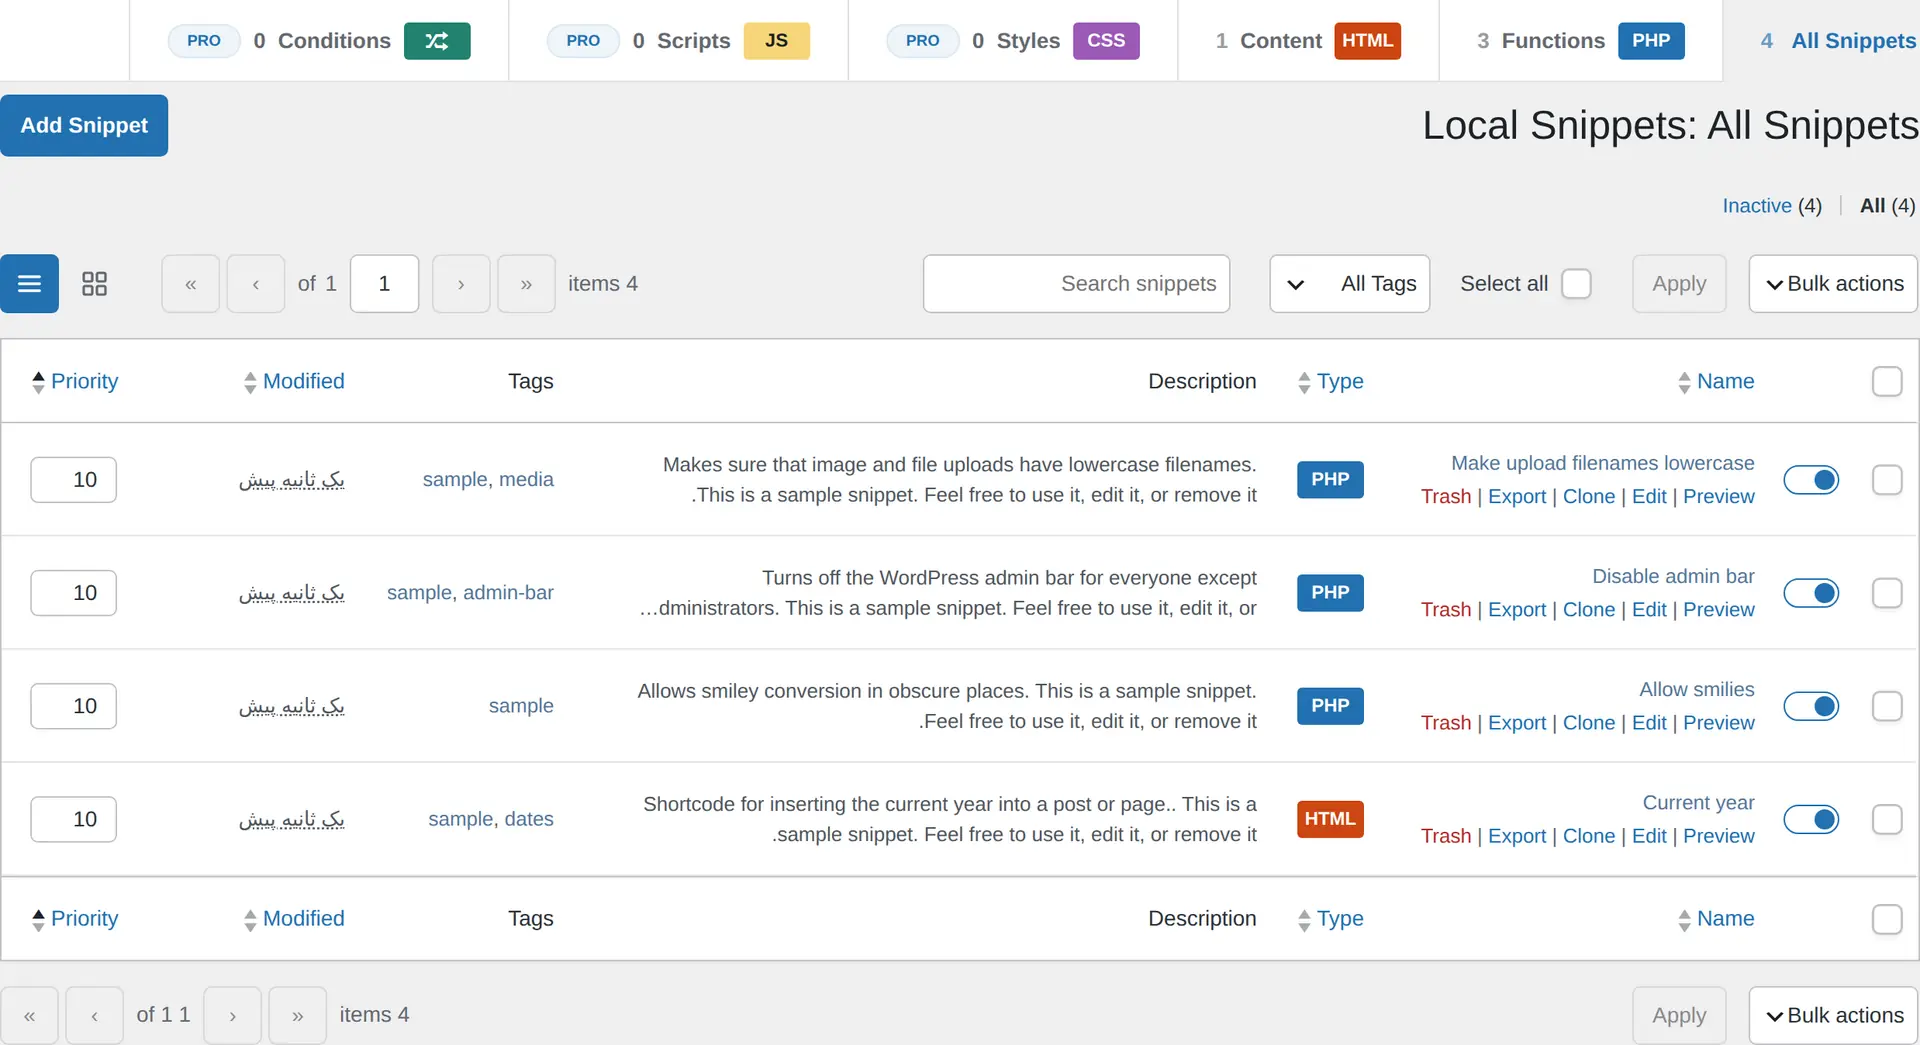Toggle the Disable admin bar snippet
This screenshot has width=1920, height=1045.
click(1811, 593)
